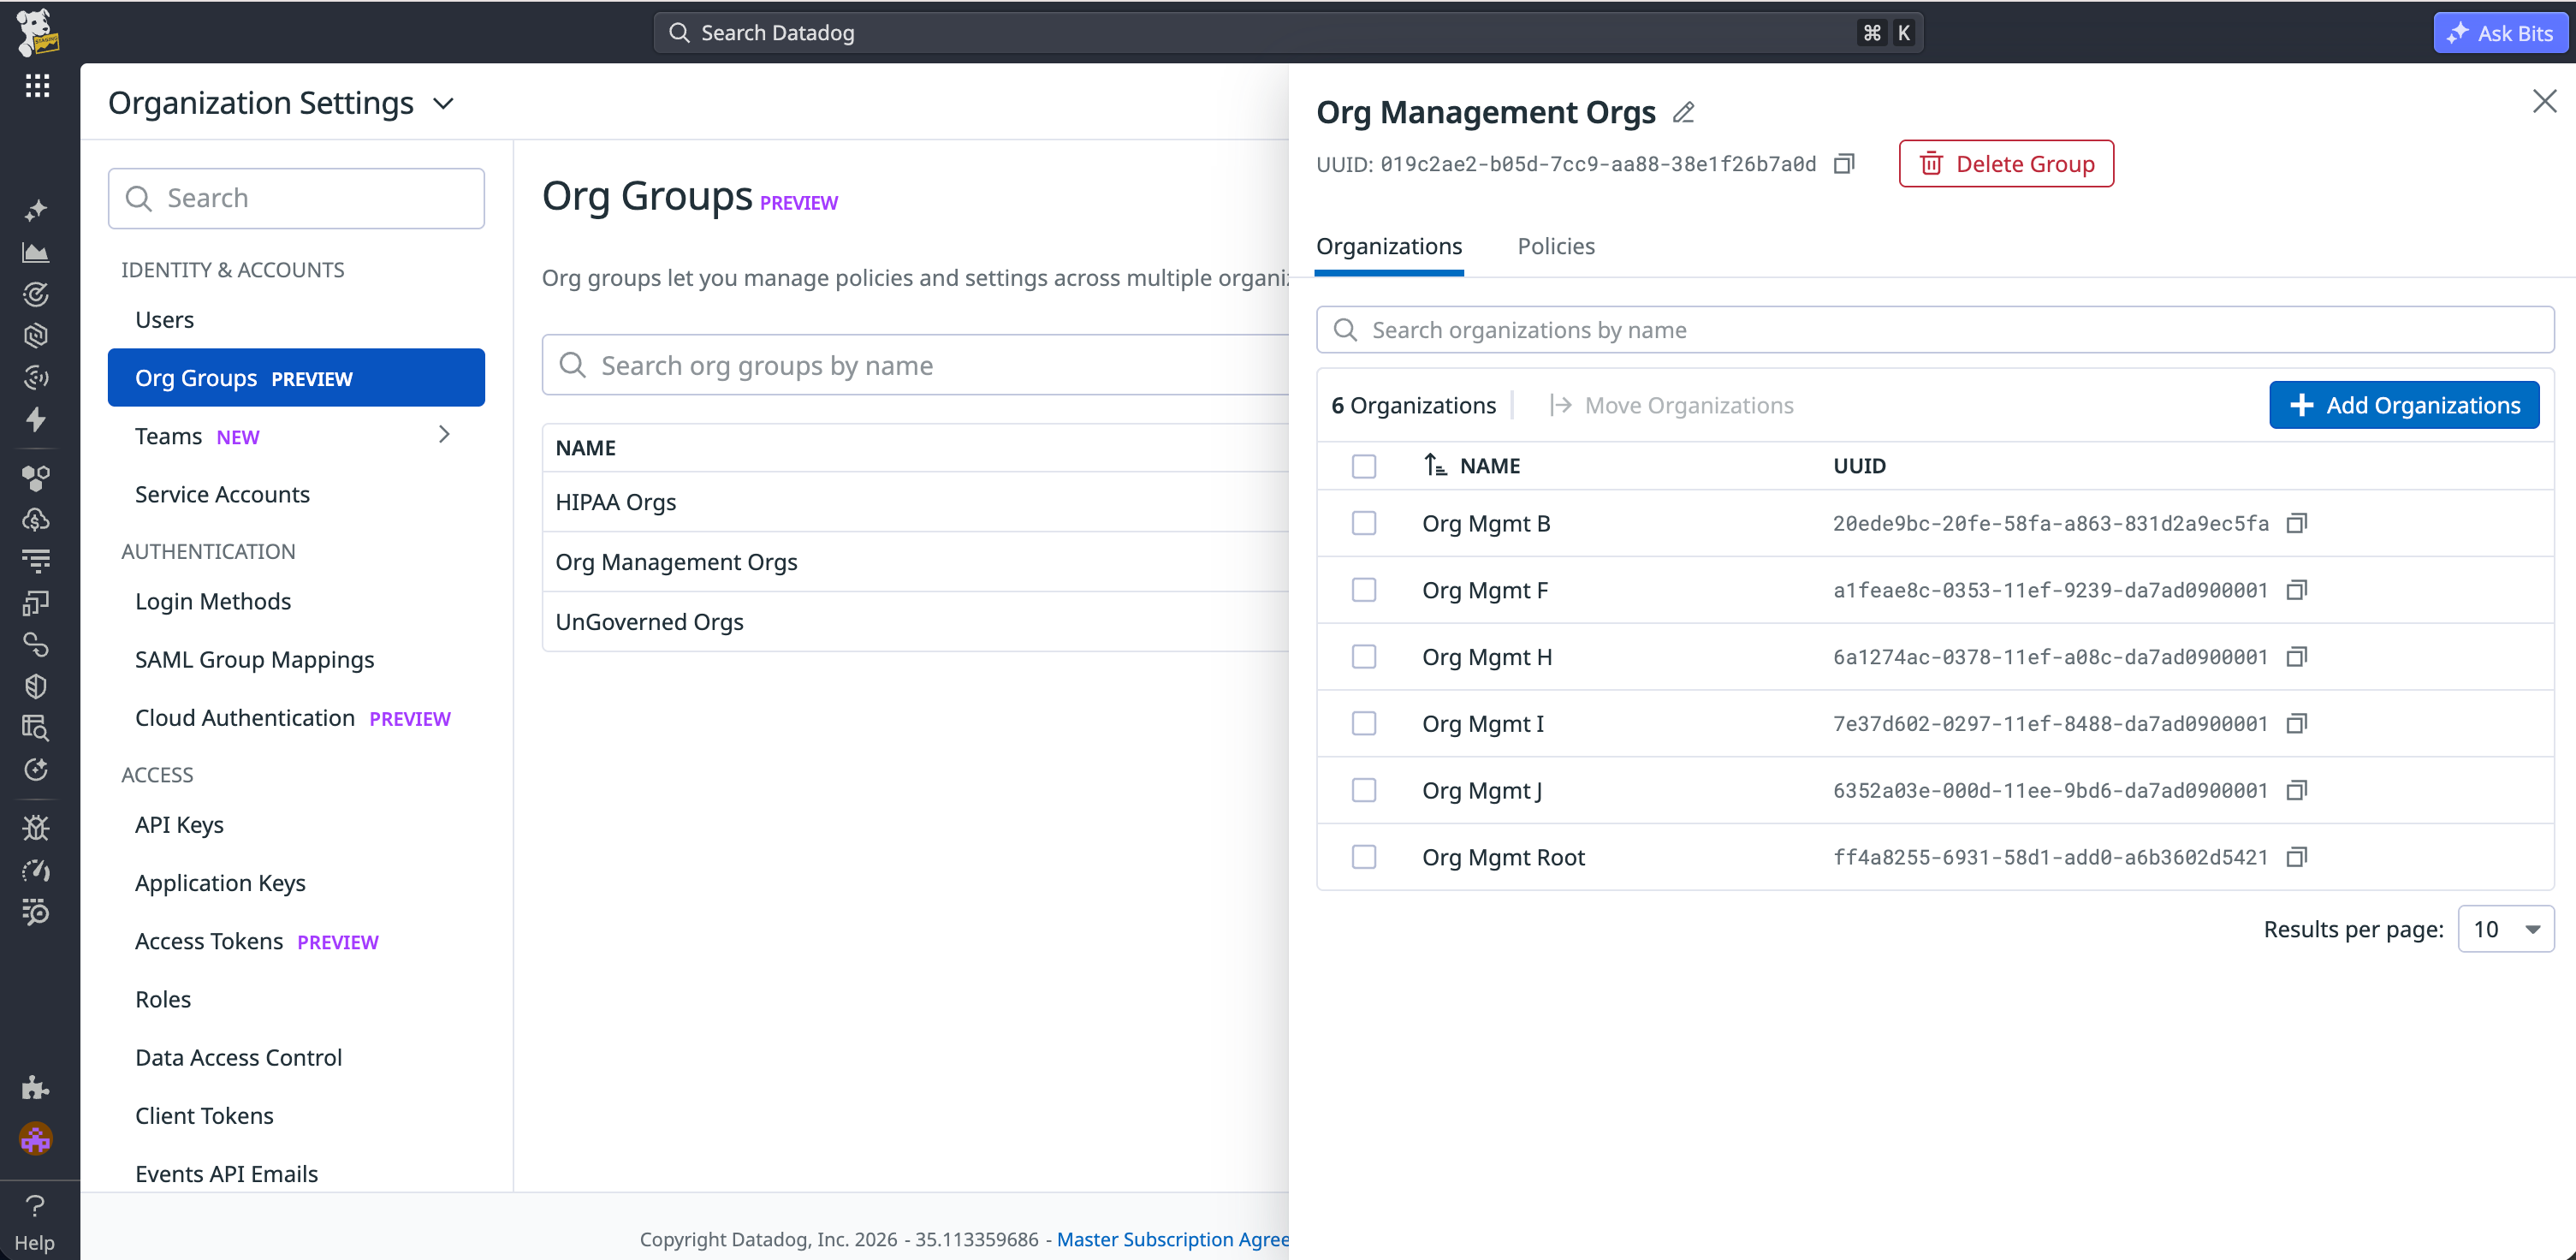Open Roles menu item
This screenshot has width=2576, height=1260.
point(296,999)
